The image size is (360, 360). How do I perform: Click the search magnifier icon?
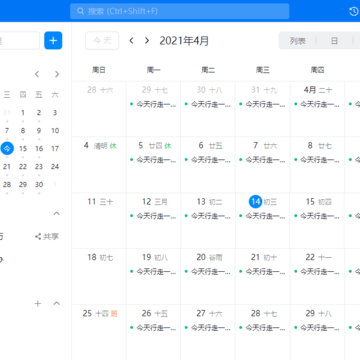[80, 11]
